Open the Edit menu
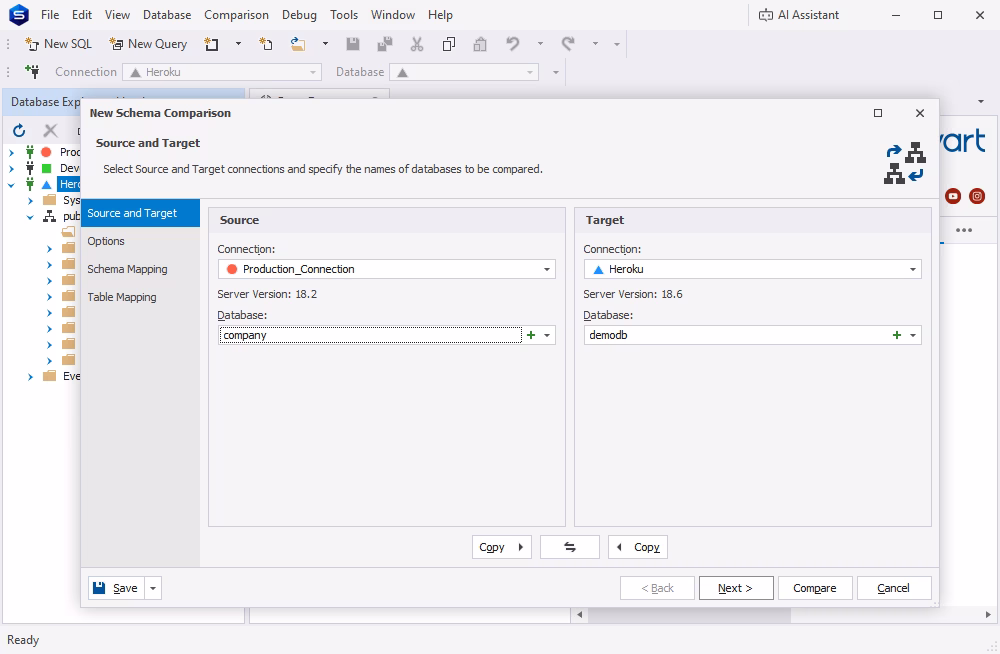The height and width of the screenshot is (654, 1000). (82, 15)
